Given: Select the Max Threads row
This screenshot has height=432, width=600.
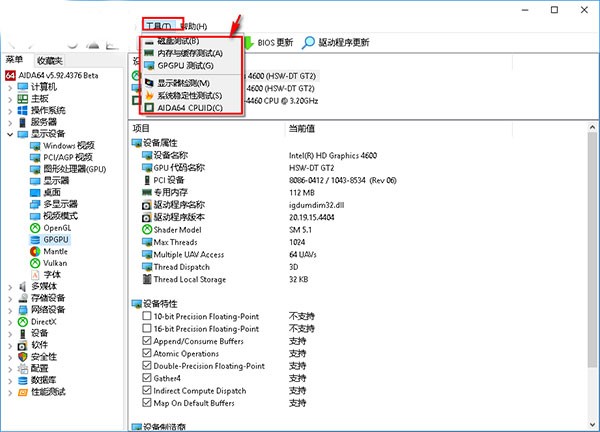Looking at the screenshot, I should (x=174, y=241).
